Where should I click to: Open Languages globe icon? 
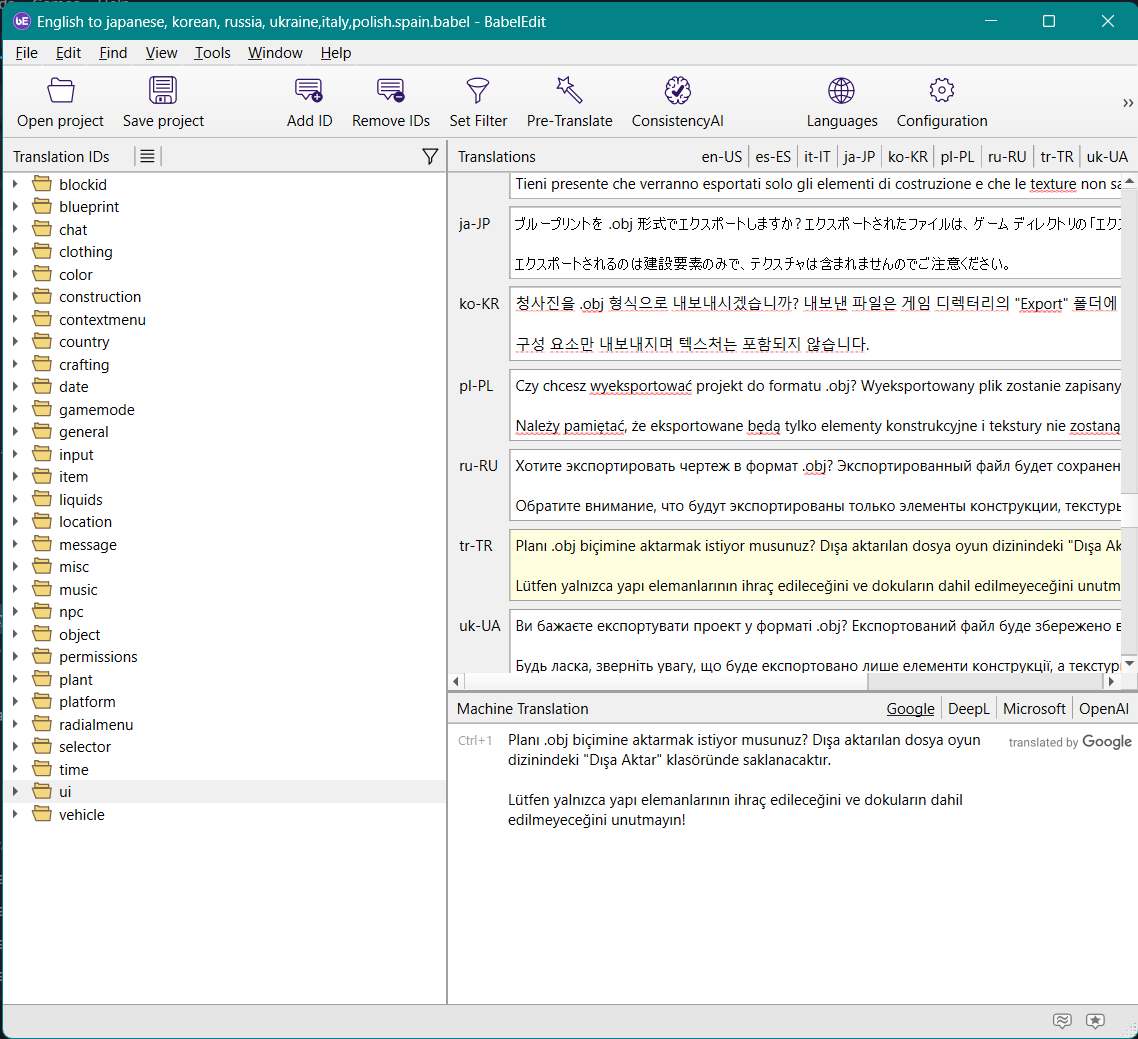pyautogui.click(x=841, y=92)
